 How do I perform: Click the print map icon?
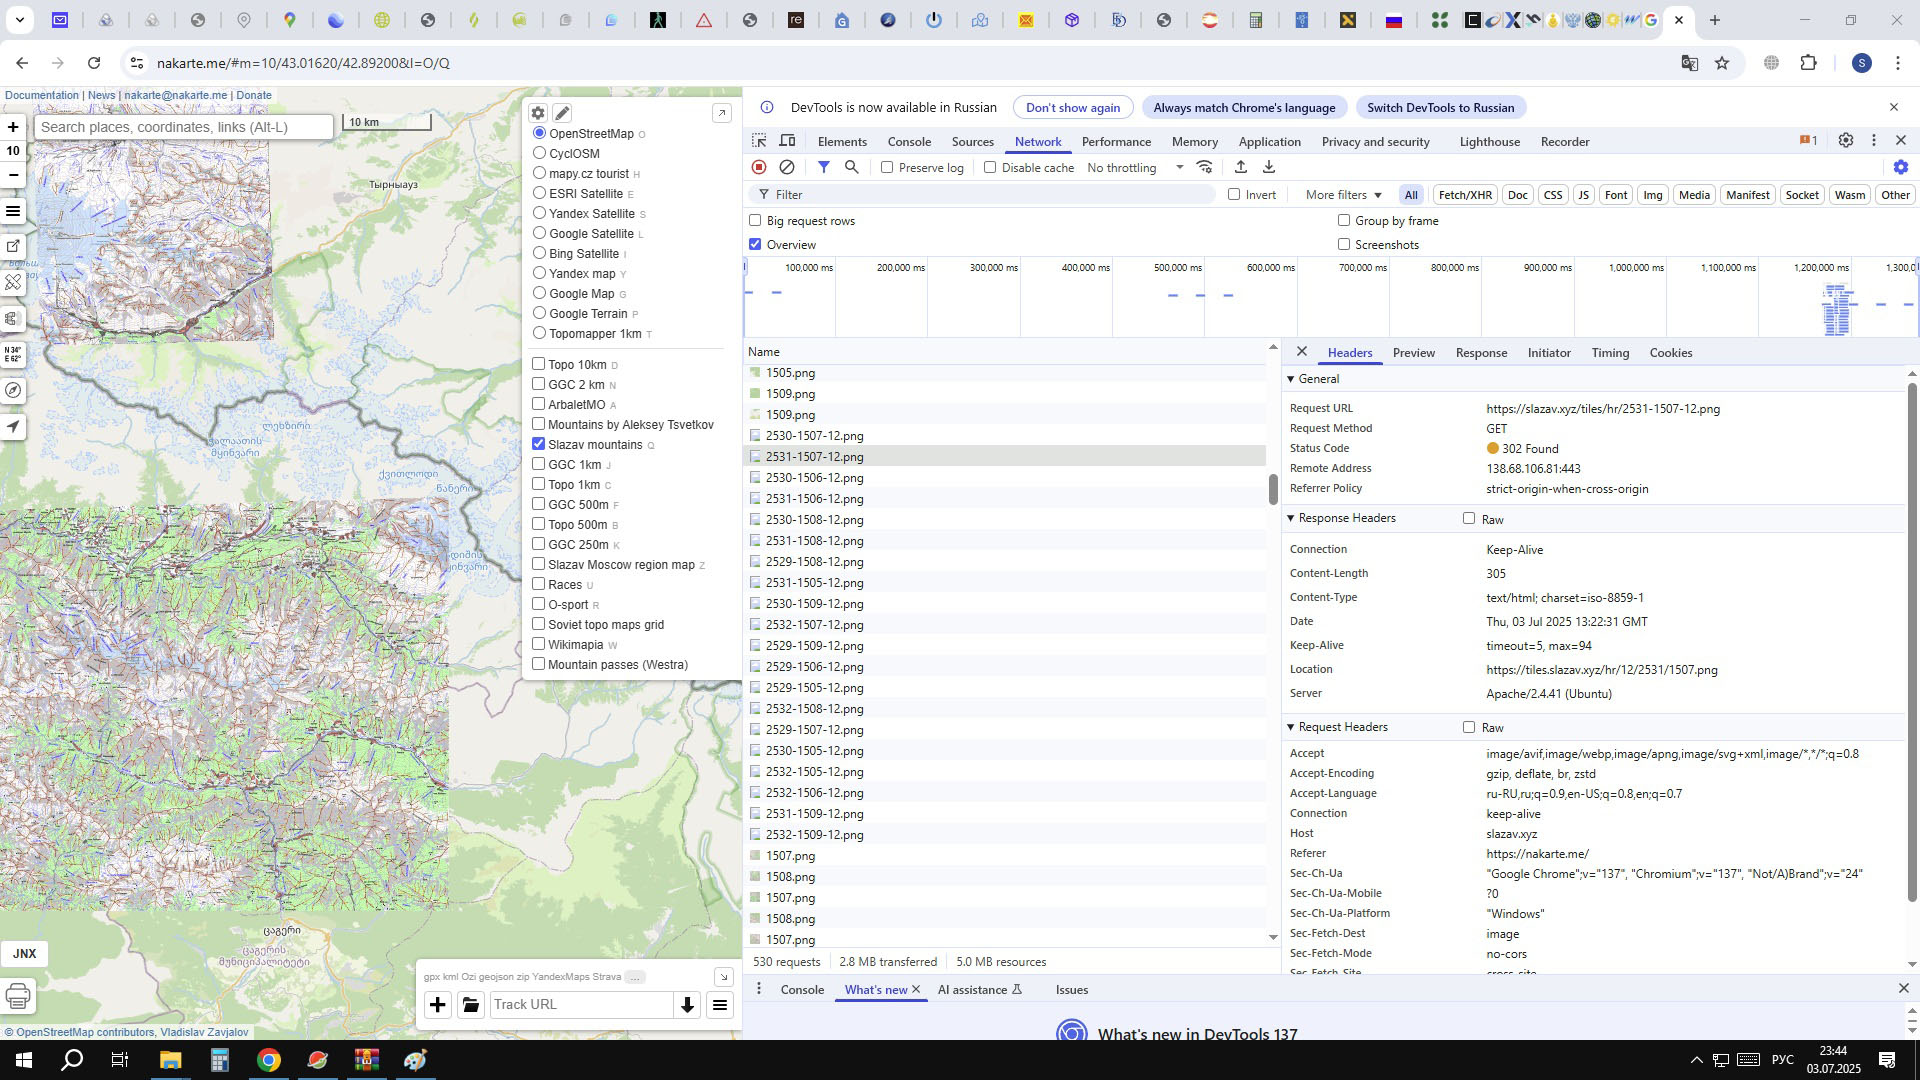click(x=17, y=996)
